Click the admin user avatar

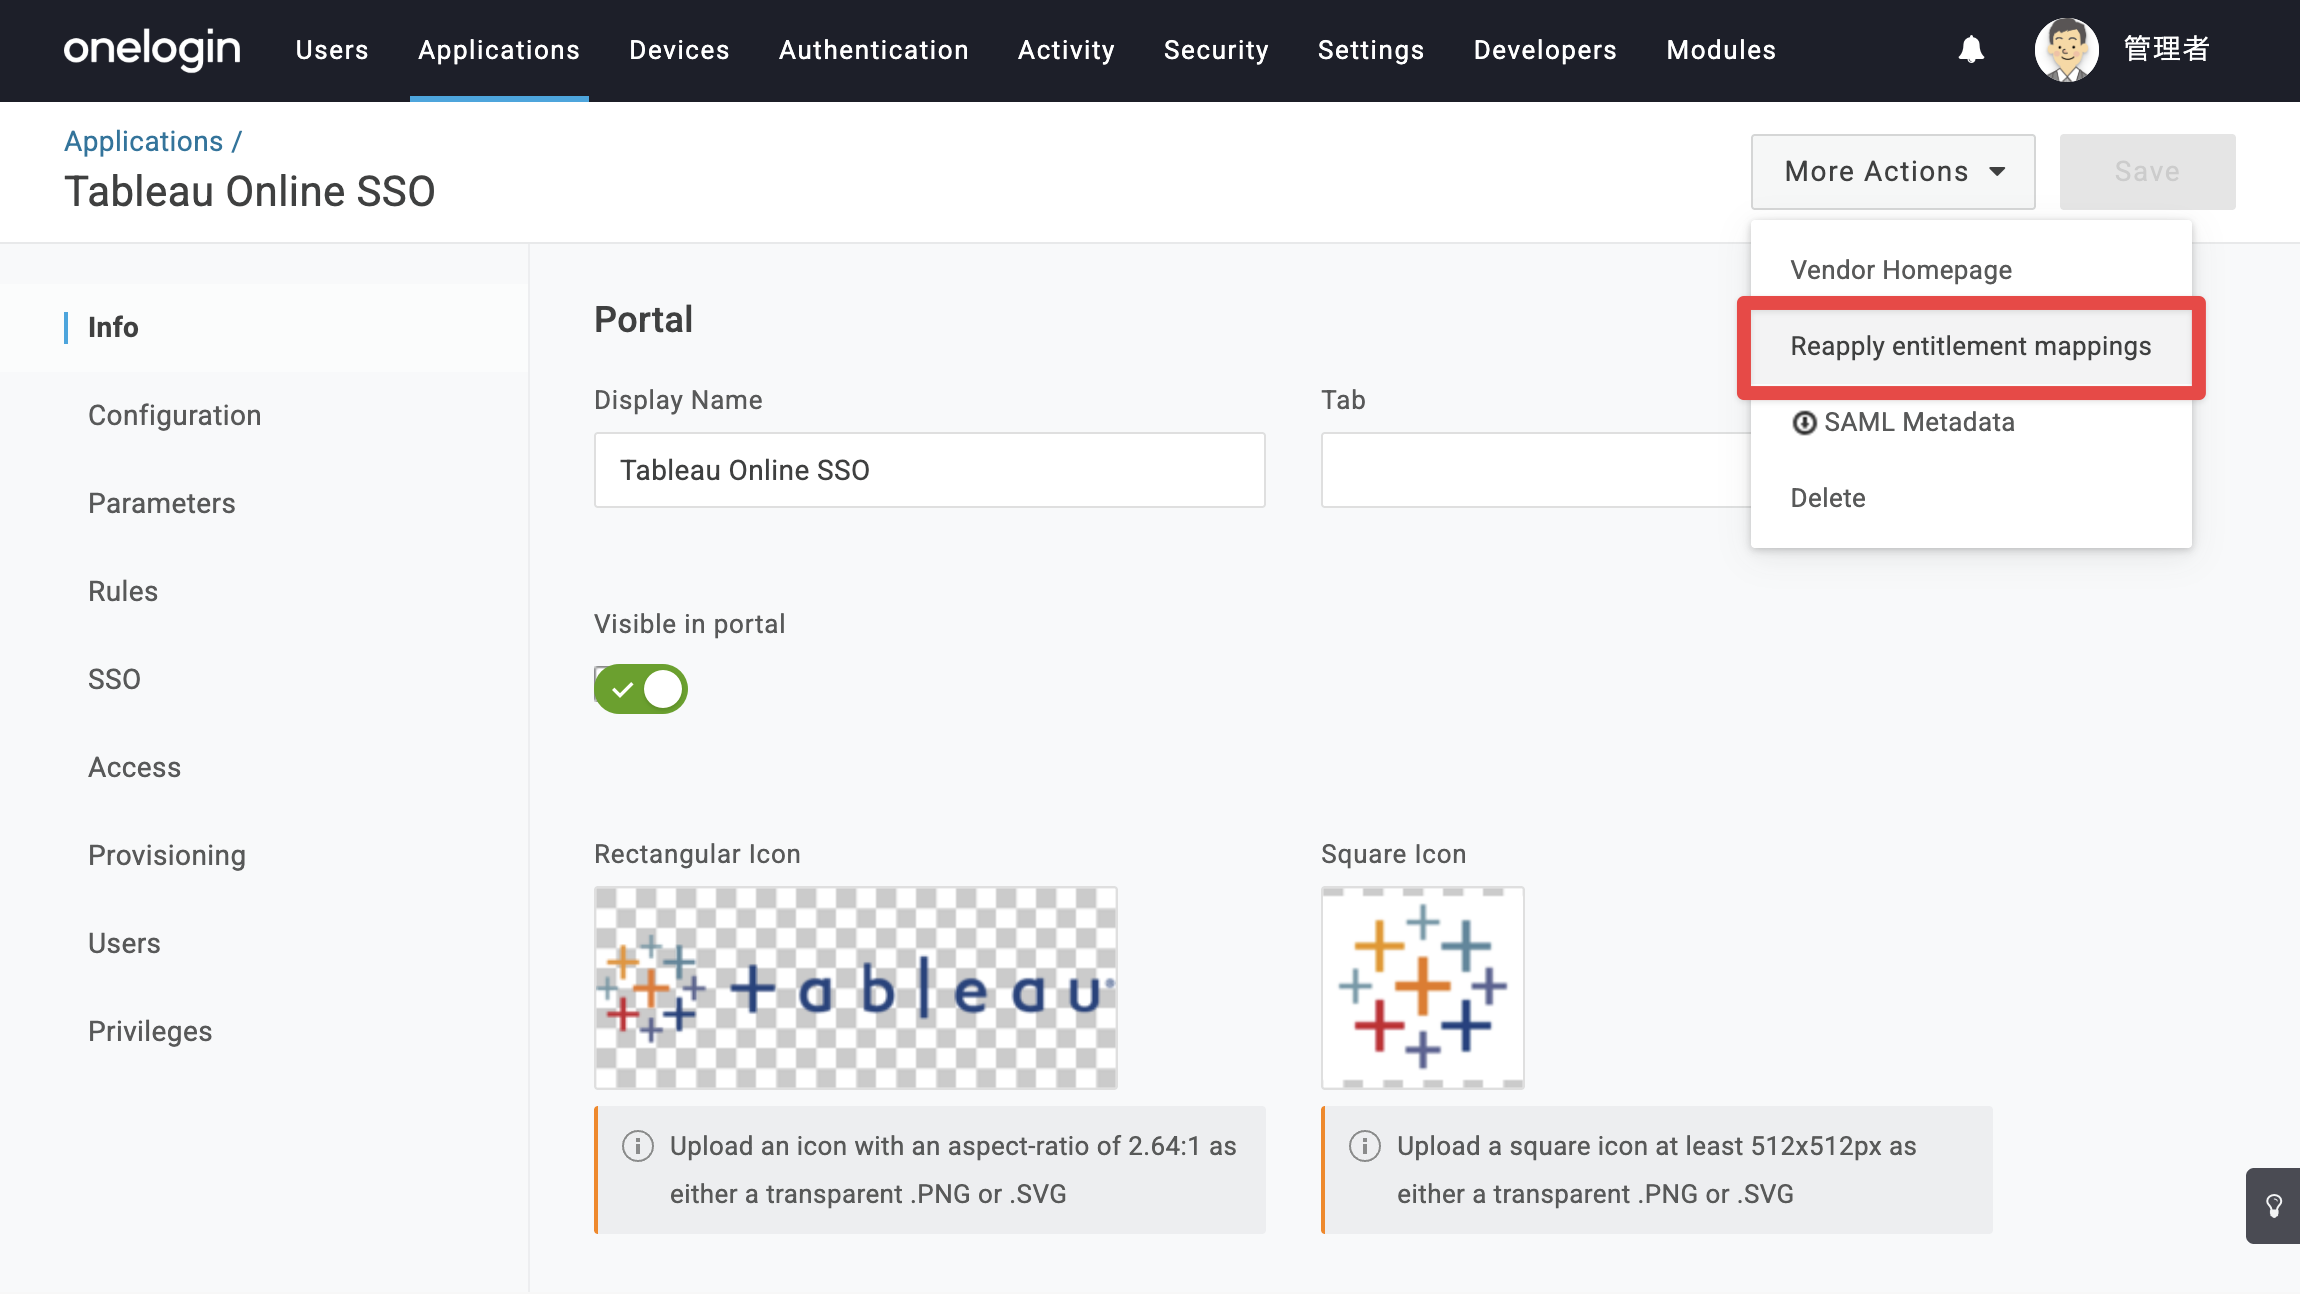coord(2066,49)
